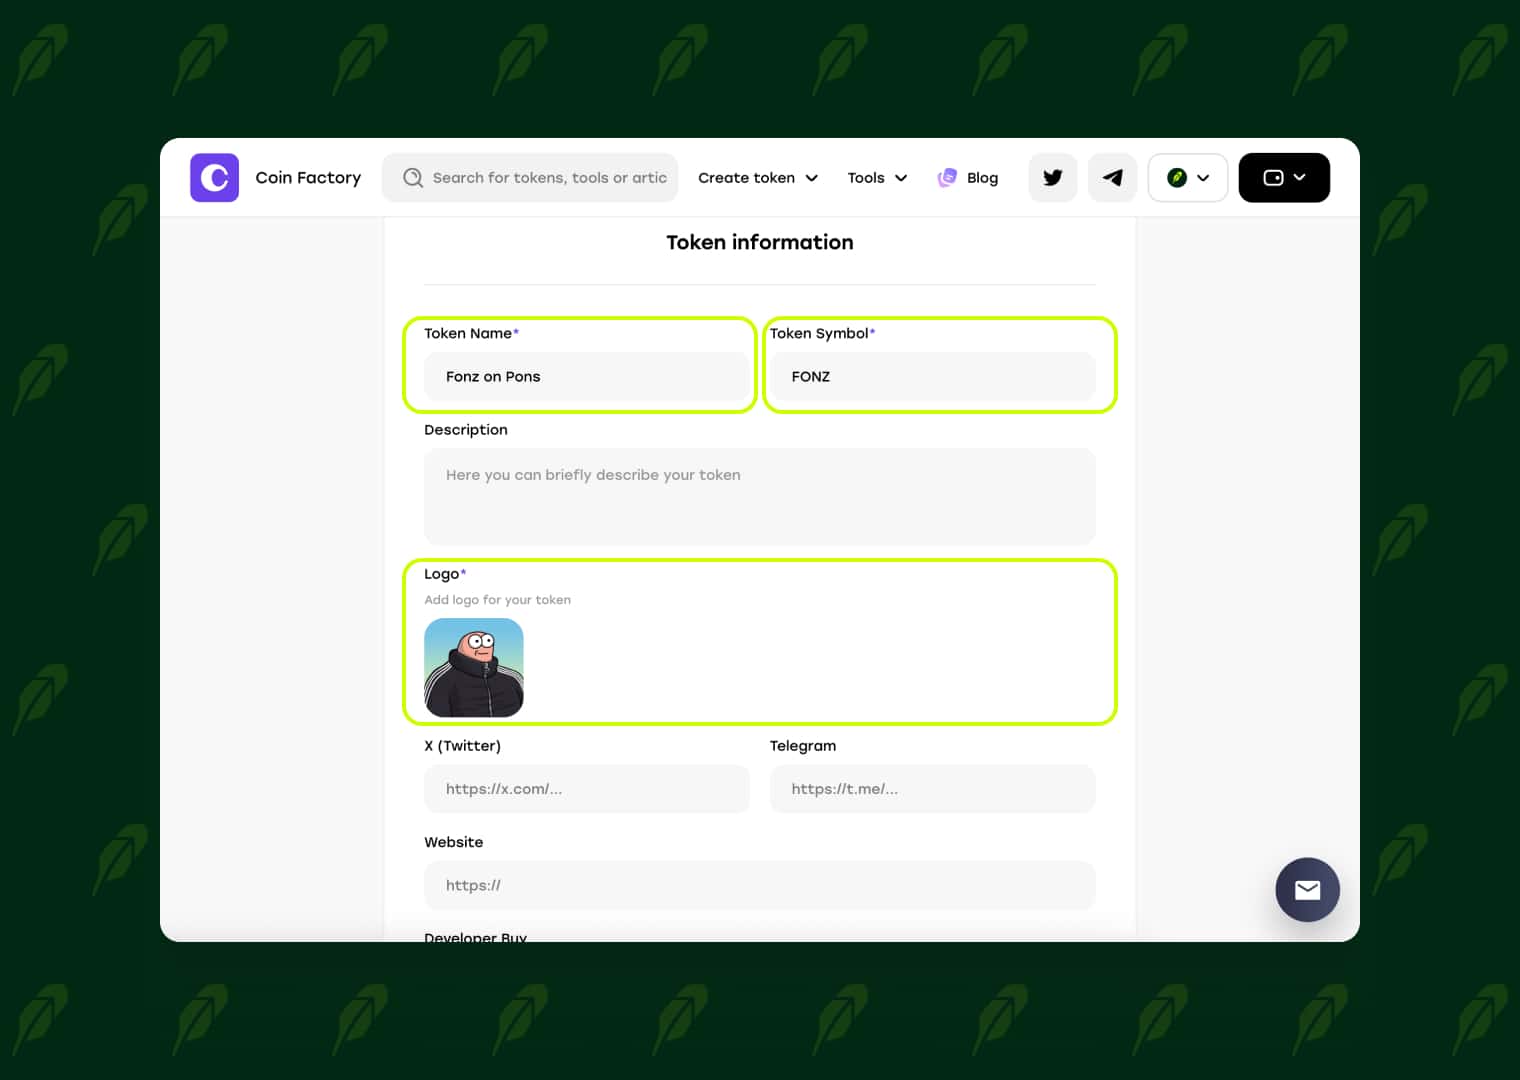Click the "Add logo for your token" text
The image size is (1520, 1080).
click(497, 600)
